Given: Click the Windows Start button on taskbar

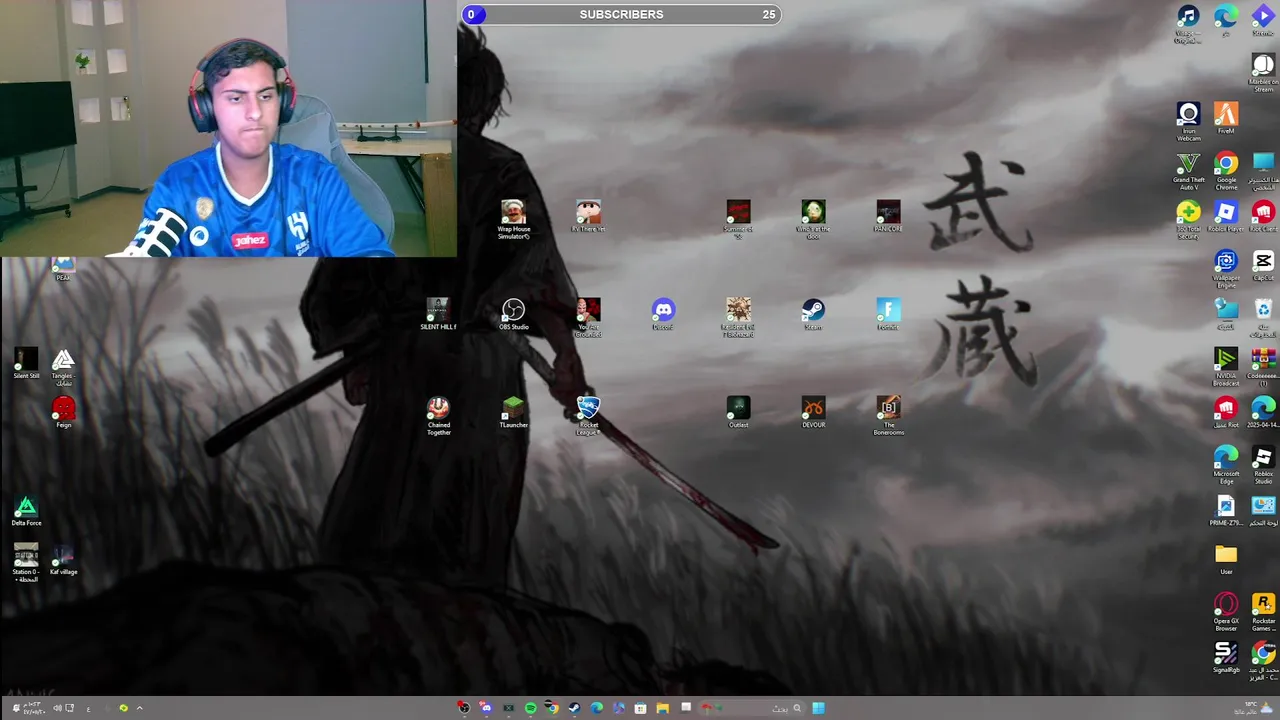Looking at the screenshot, I should tap(818, 708).
